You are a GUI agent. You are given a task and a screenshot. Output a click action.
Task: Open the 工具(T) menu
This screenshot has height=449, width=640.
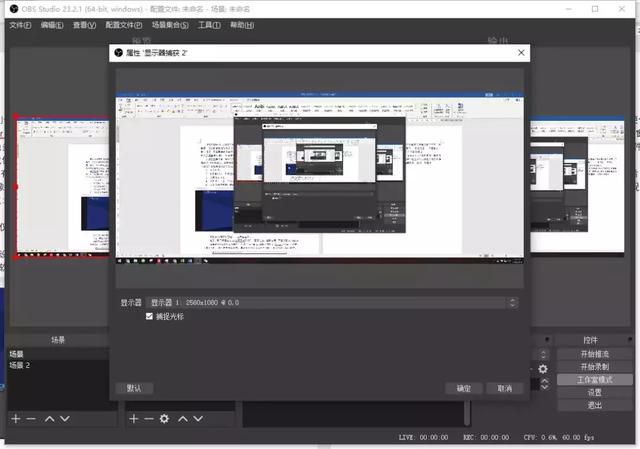click(x=209, y=25)
